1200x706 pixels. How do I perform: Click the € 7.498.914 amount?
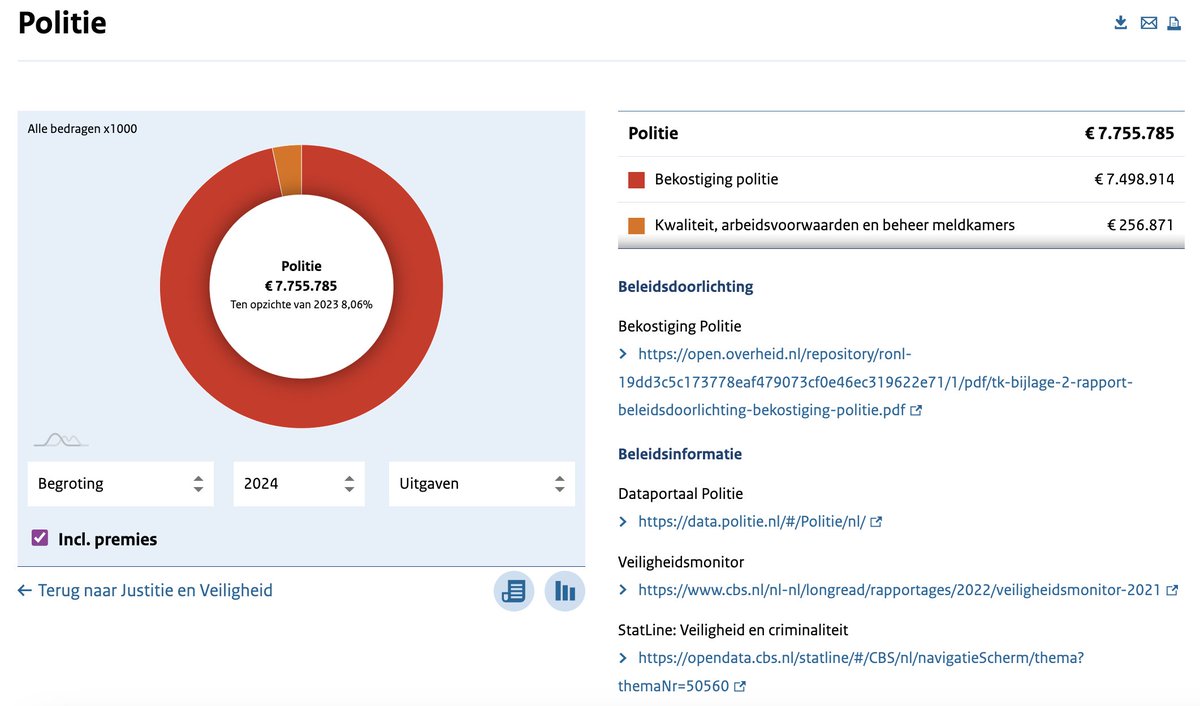[1134, 180]
